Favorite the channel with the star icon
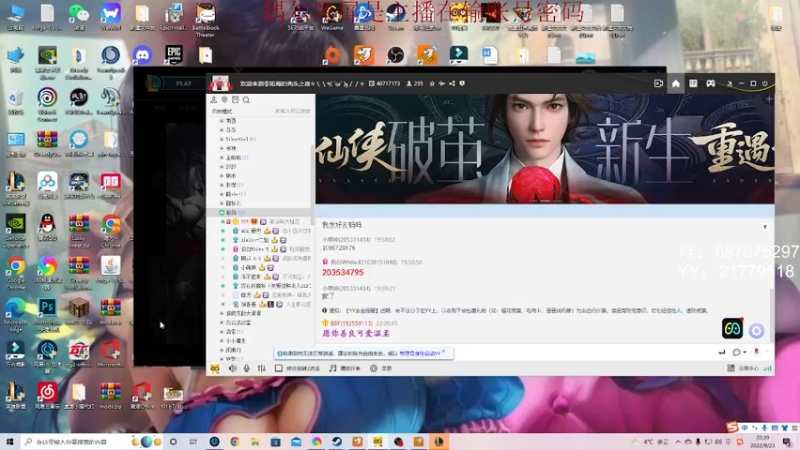This screenshot has height=450, width=800. (x=432, y=83)
